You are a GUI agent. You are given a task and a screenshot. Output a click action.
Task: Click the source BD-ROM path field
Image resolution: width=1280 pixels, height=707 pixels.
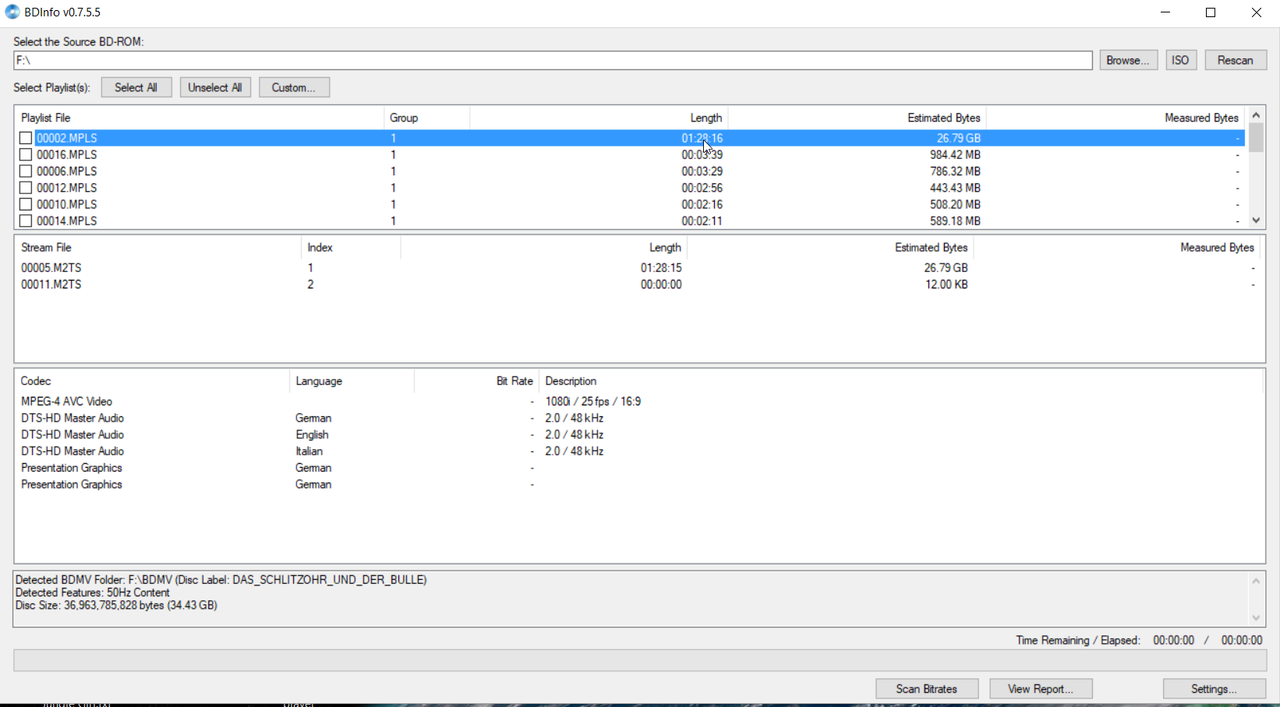[553, 61]
